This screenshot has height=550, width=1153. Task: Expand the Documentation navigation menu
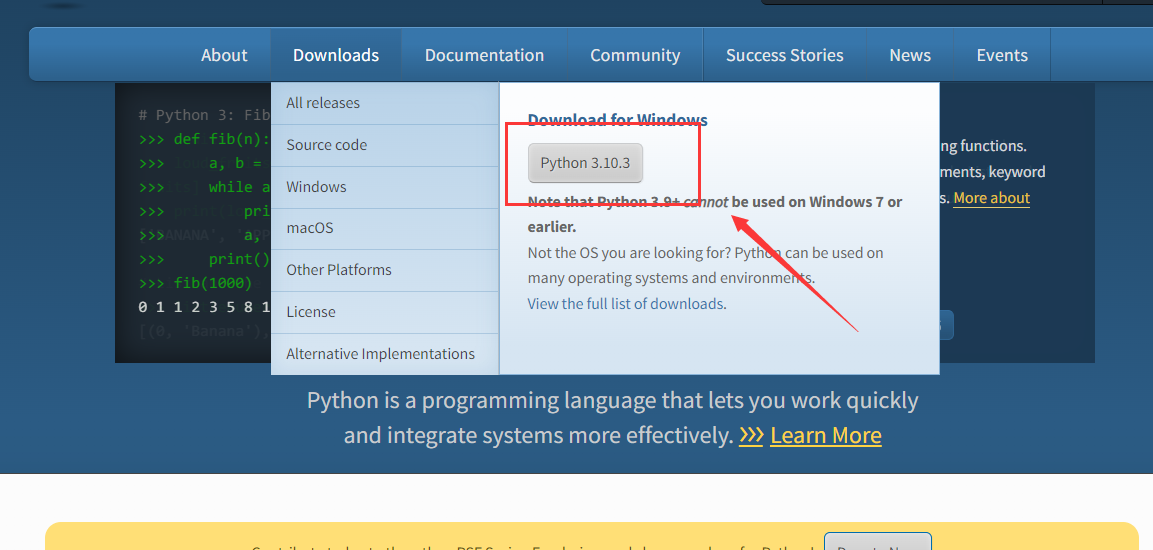(x=484, y=55)
